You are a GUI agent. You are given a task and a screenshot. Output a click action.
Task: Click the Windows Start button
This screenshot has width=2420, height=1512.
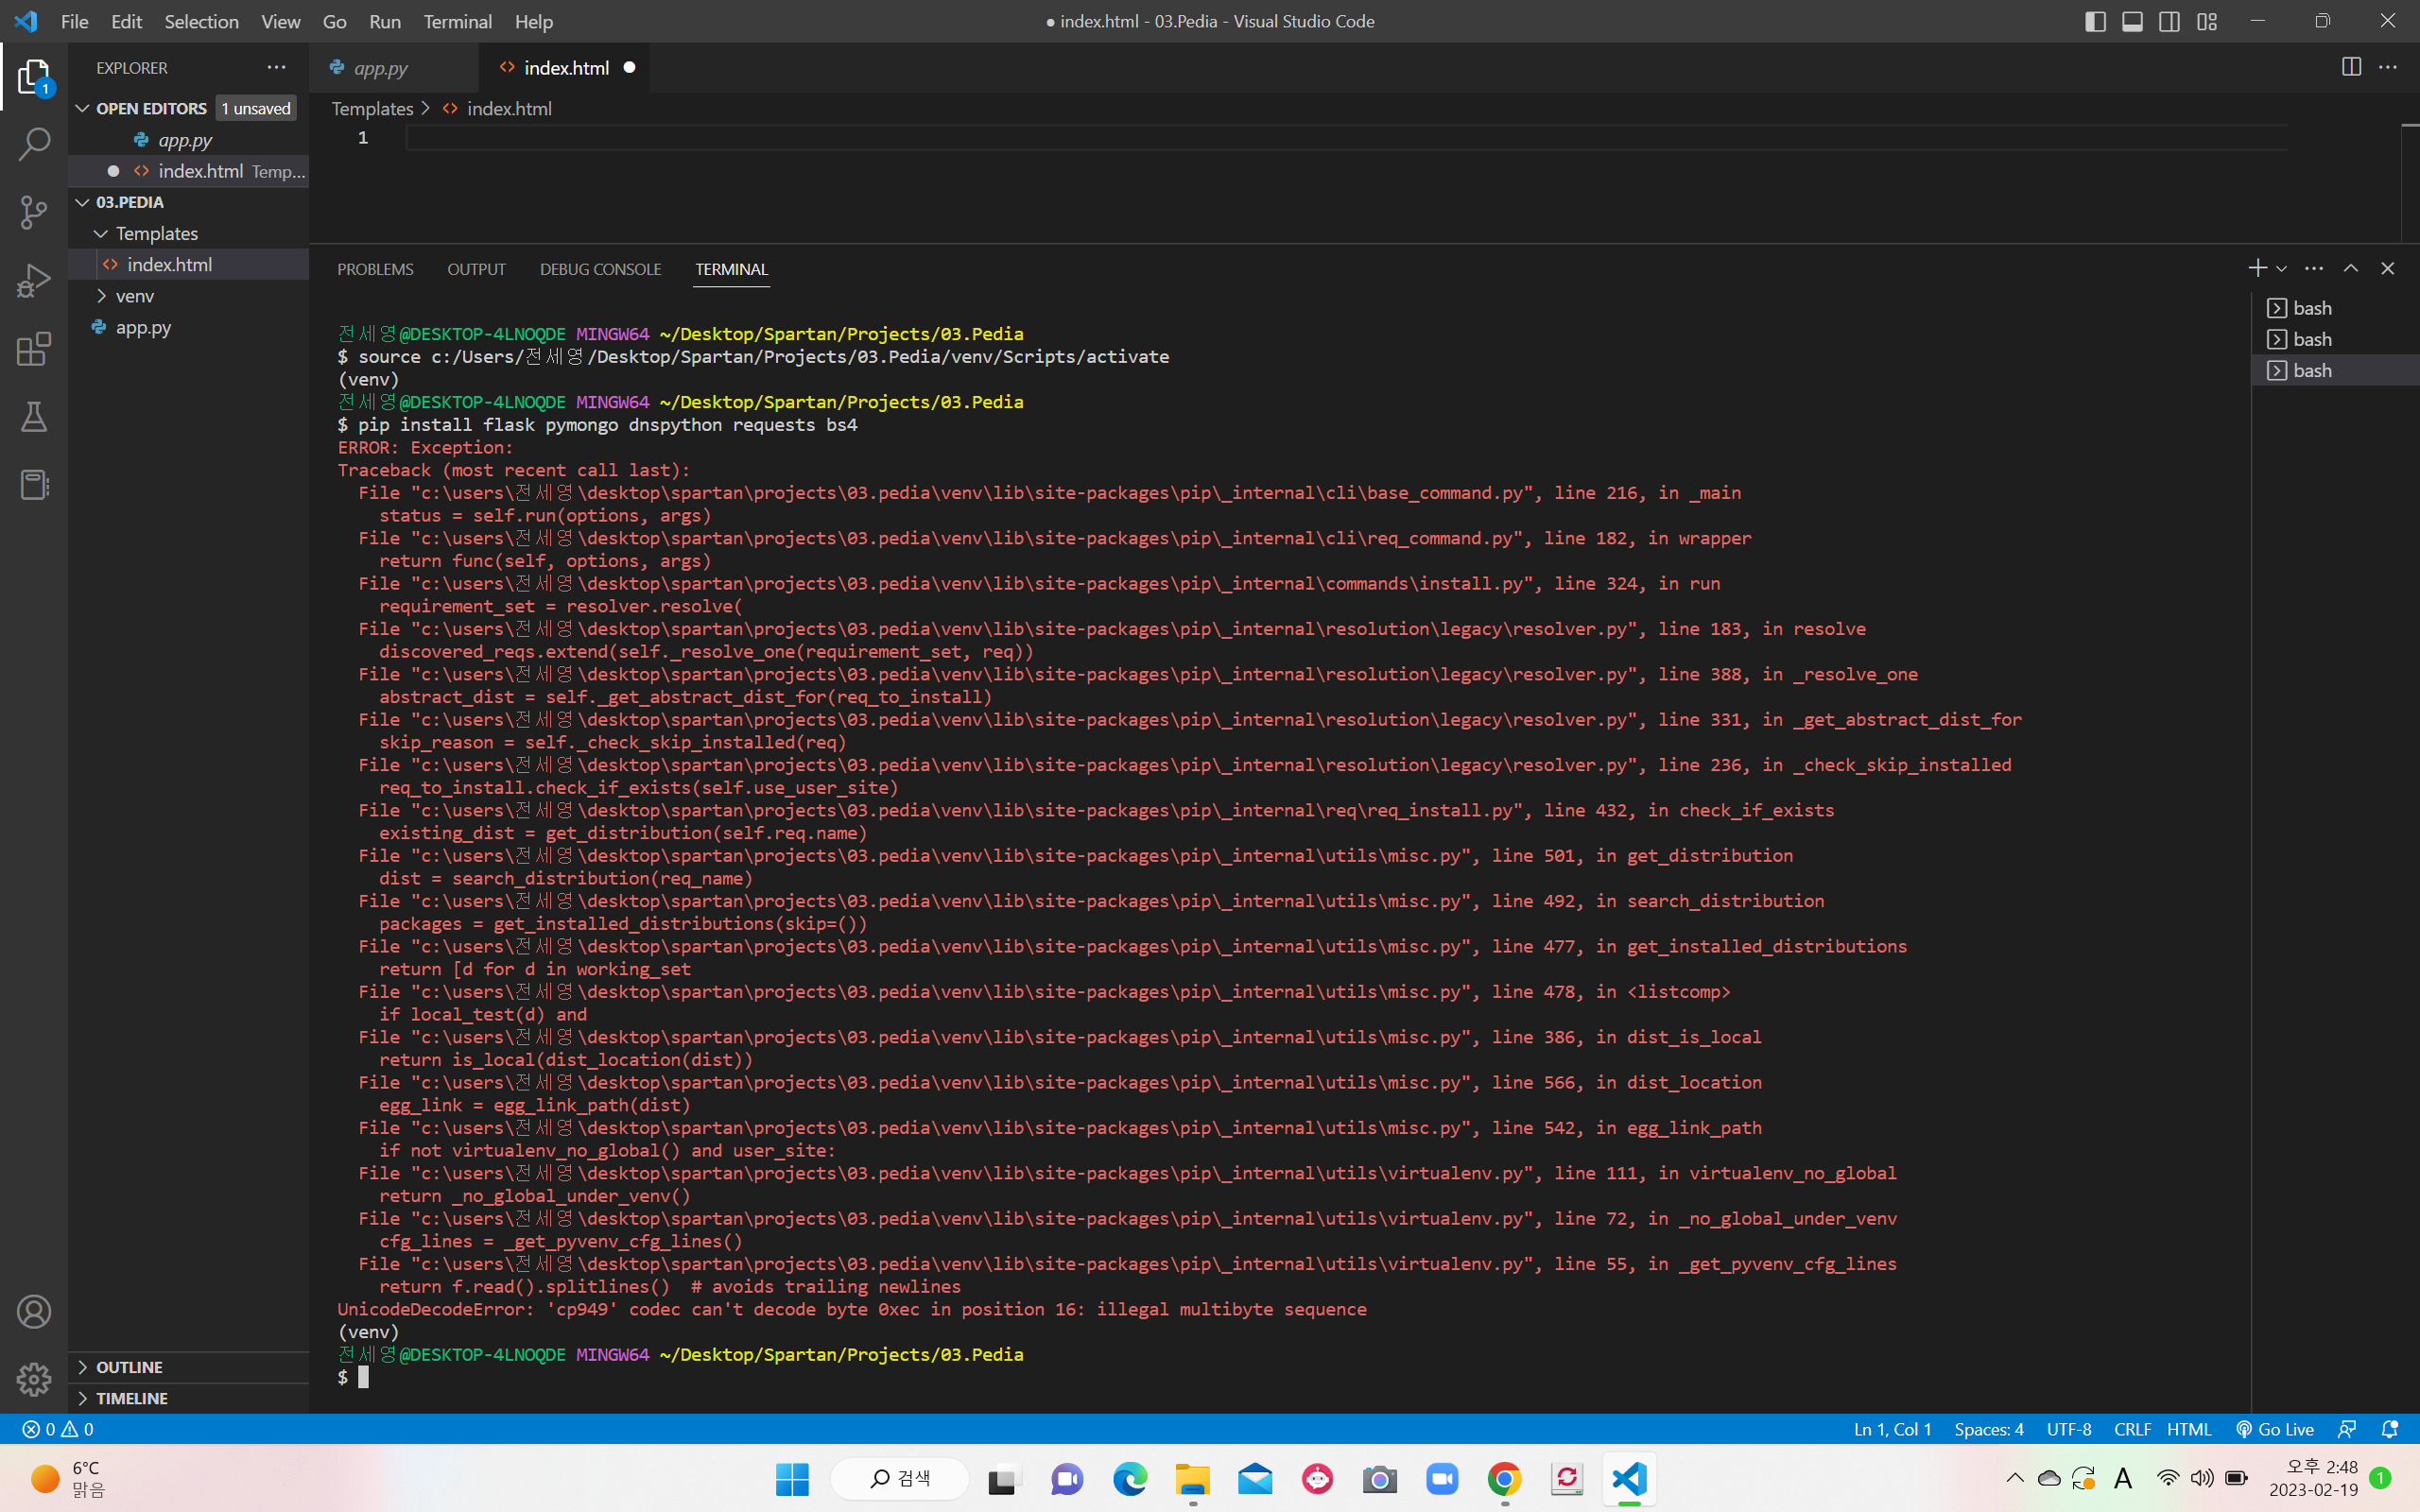pyautogui.click(x=792, y=1479)
